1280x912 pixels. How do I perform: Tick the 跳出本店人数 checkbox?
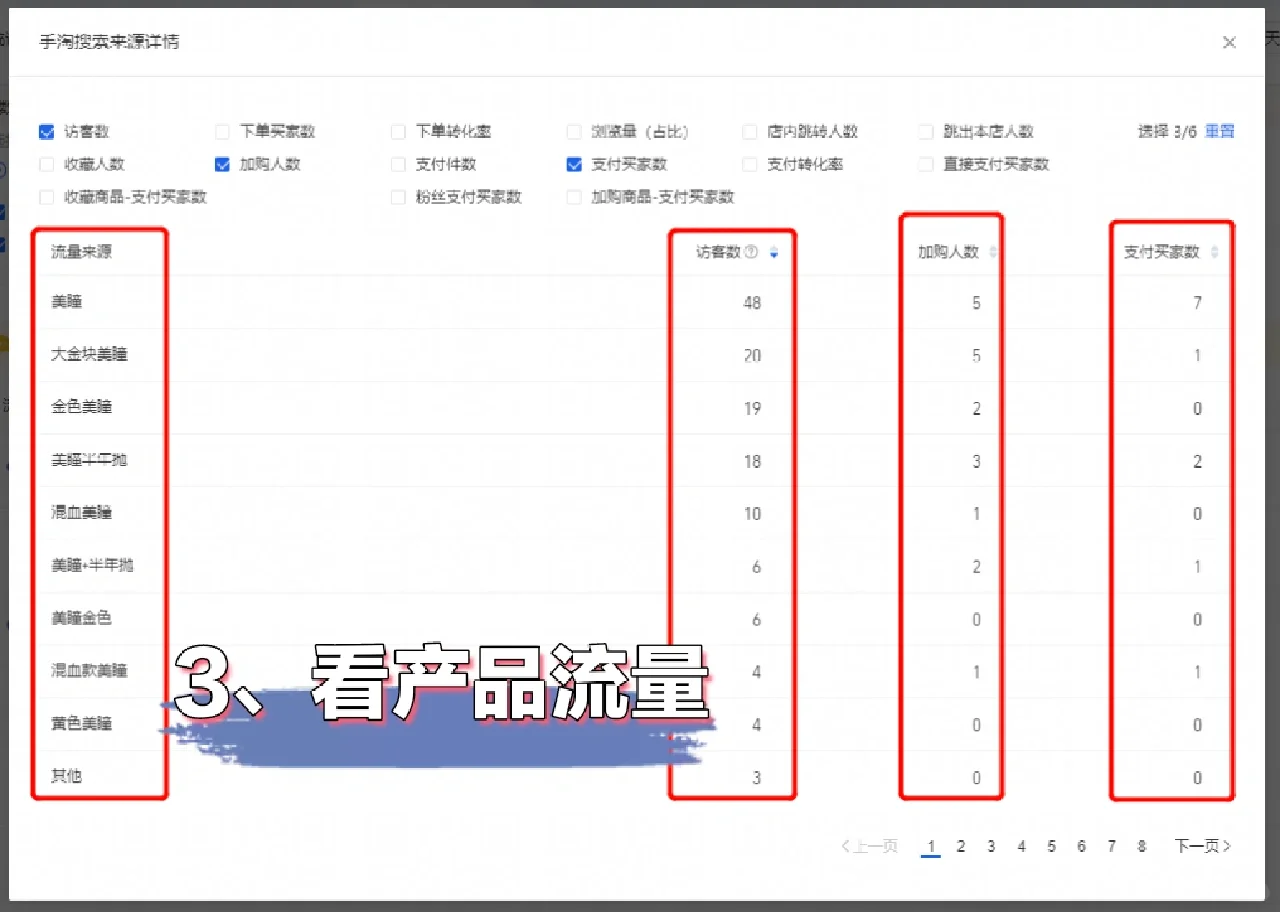926,132
